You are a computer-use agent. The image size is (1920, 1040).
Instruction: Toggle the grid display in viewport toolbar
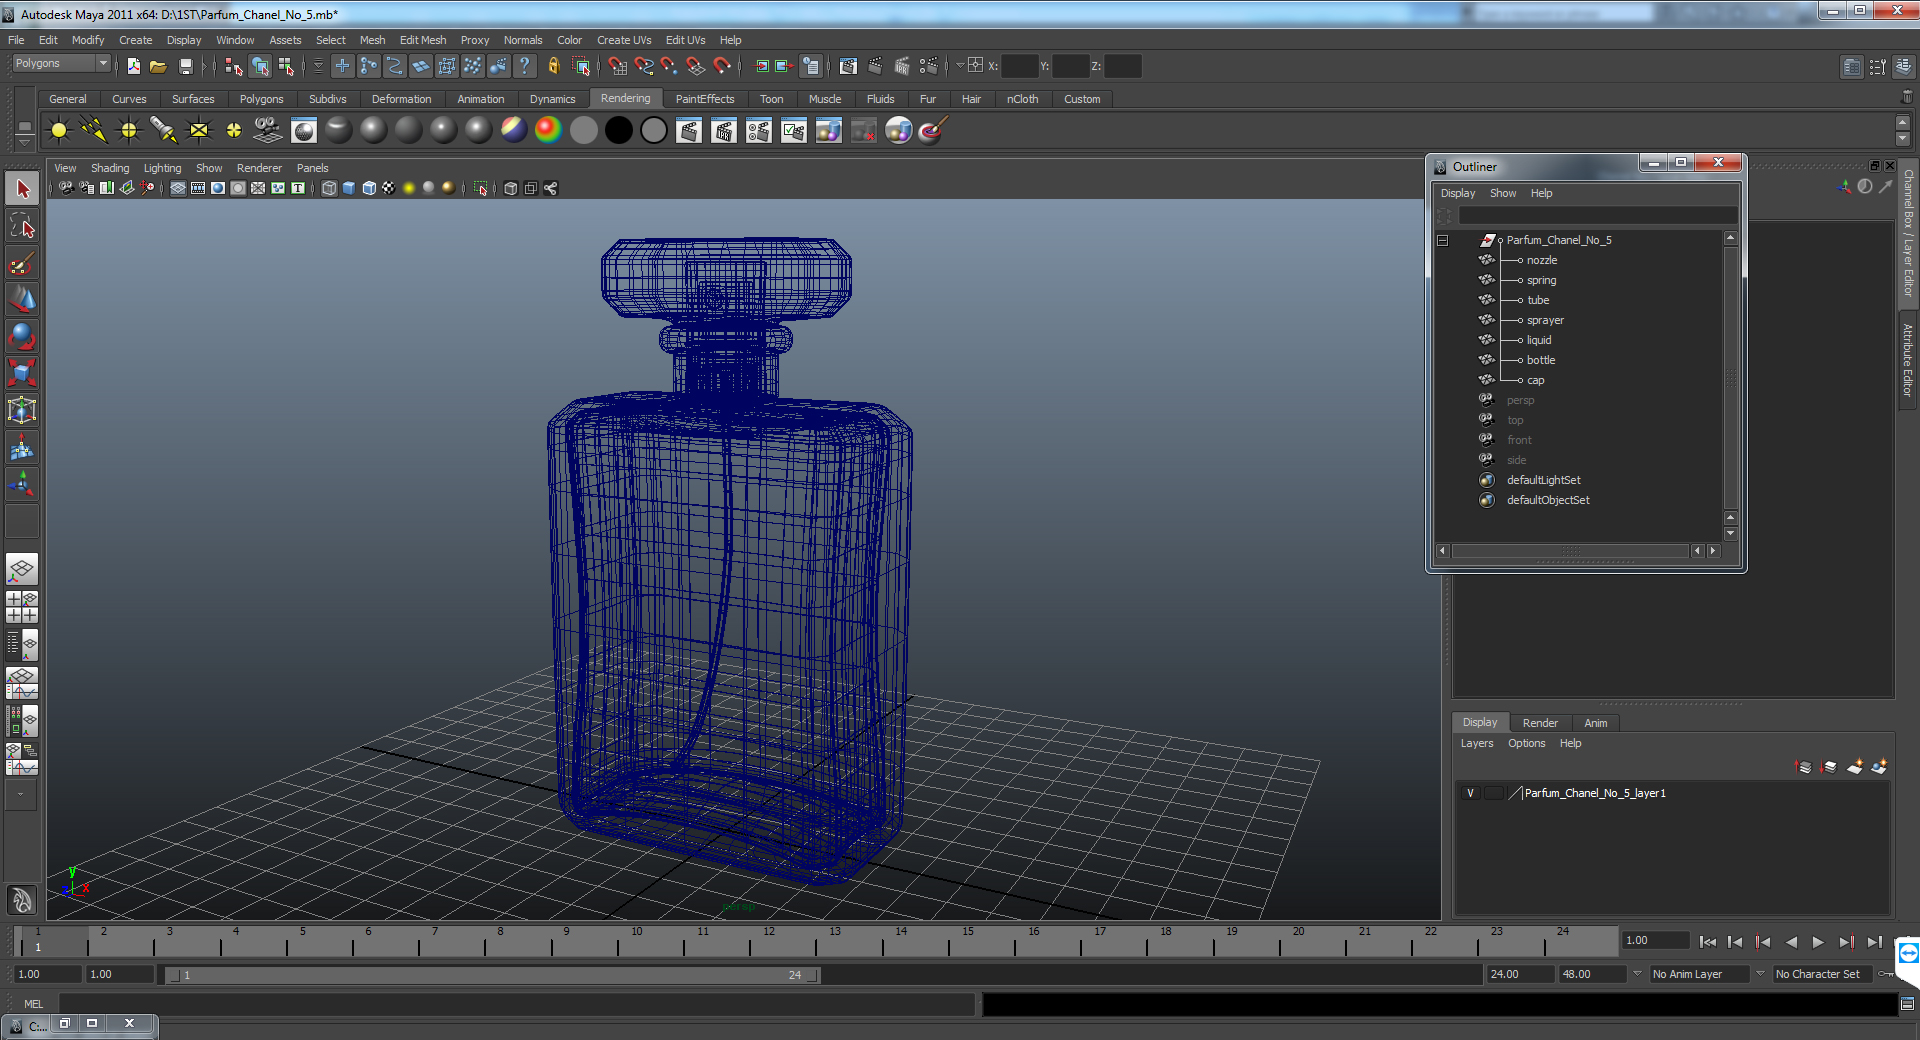coord(178,188)
